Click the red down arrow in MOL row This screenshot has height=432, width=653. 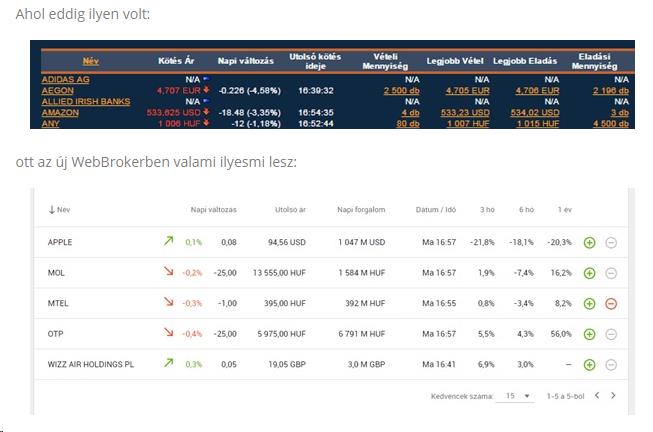pos(168,271)
